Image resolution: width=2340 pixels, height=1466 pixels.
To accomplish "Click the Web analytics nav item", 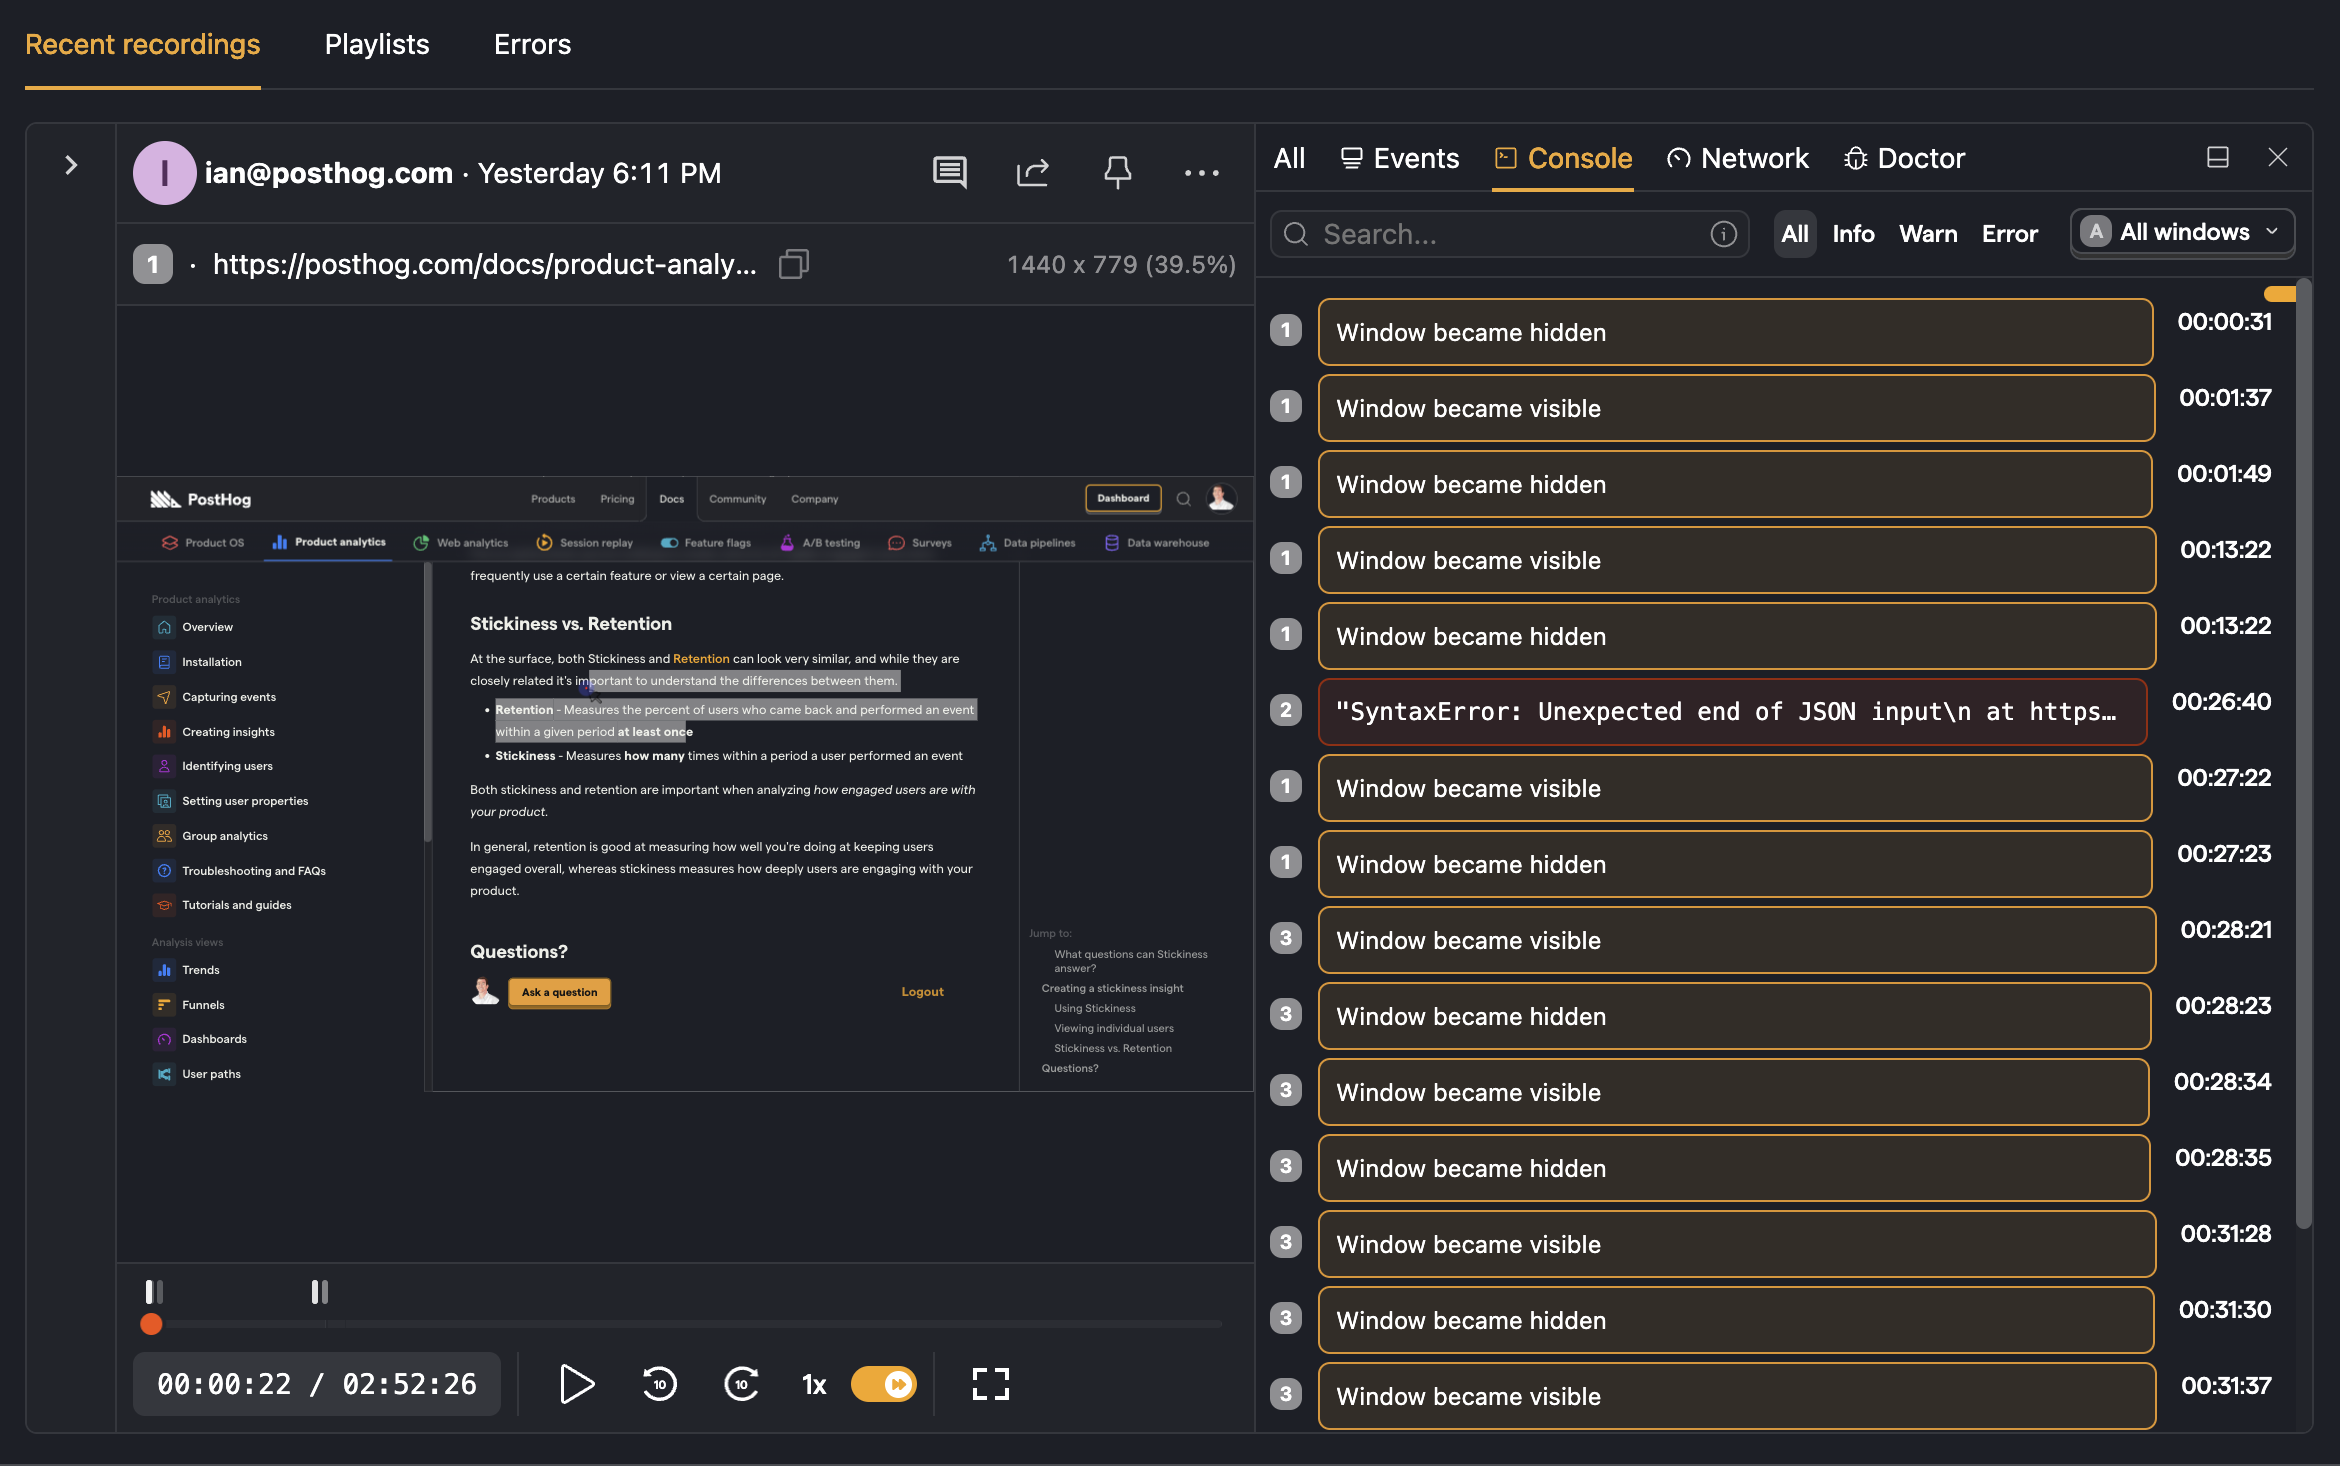I will (461, 543).
